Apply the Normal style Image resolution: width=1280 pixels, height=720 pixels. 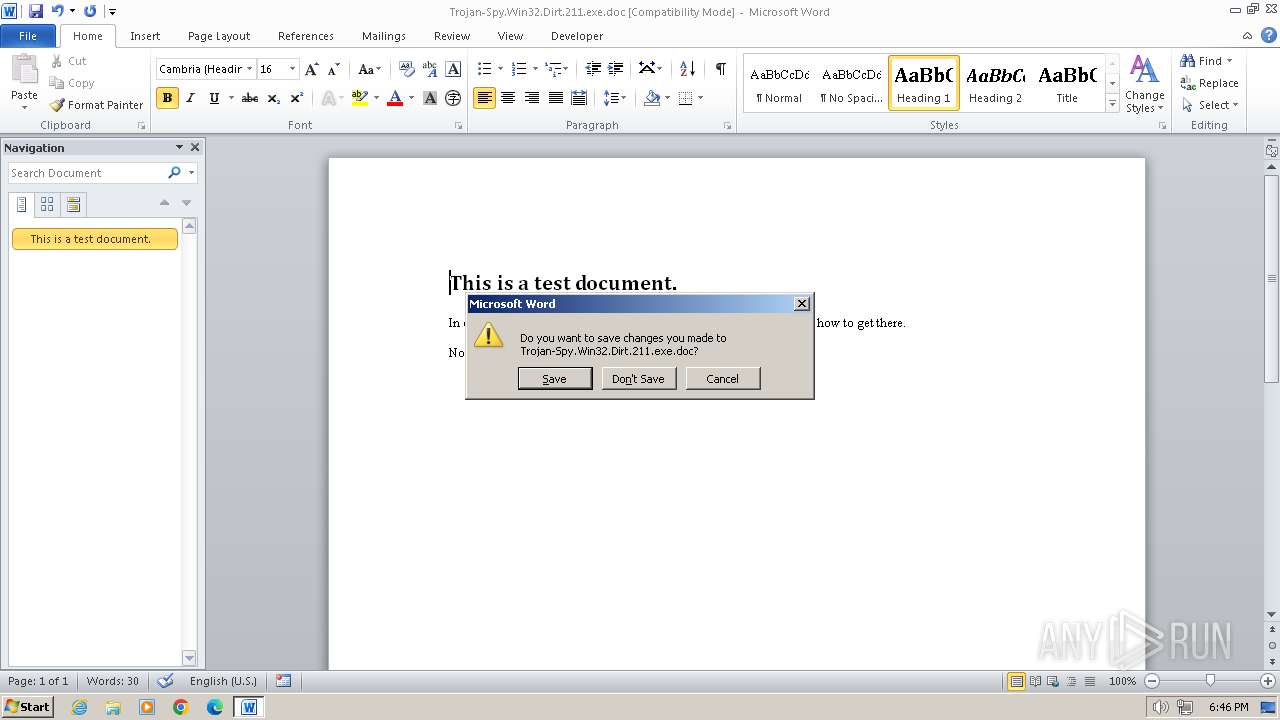point(779,83)
